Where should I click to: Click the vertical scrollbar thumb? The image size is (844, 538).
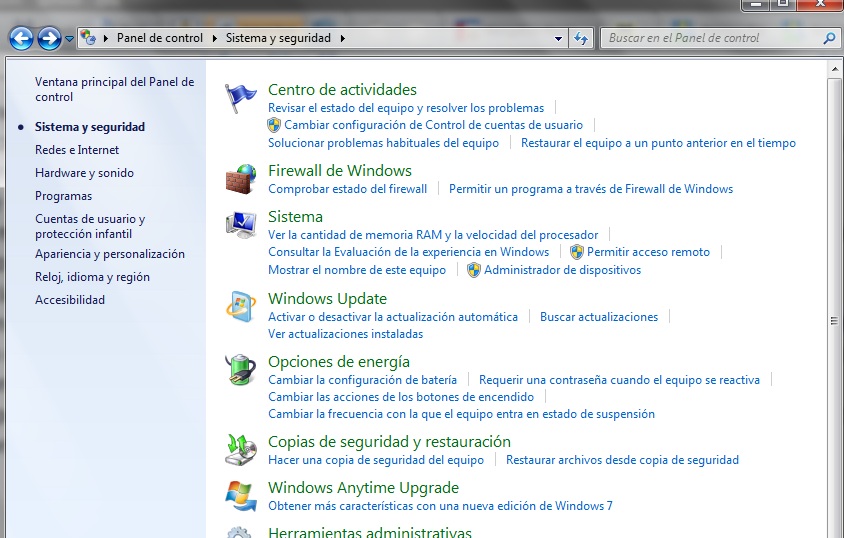834,321
